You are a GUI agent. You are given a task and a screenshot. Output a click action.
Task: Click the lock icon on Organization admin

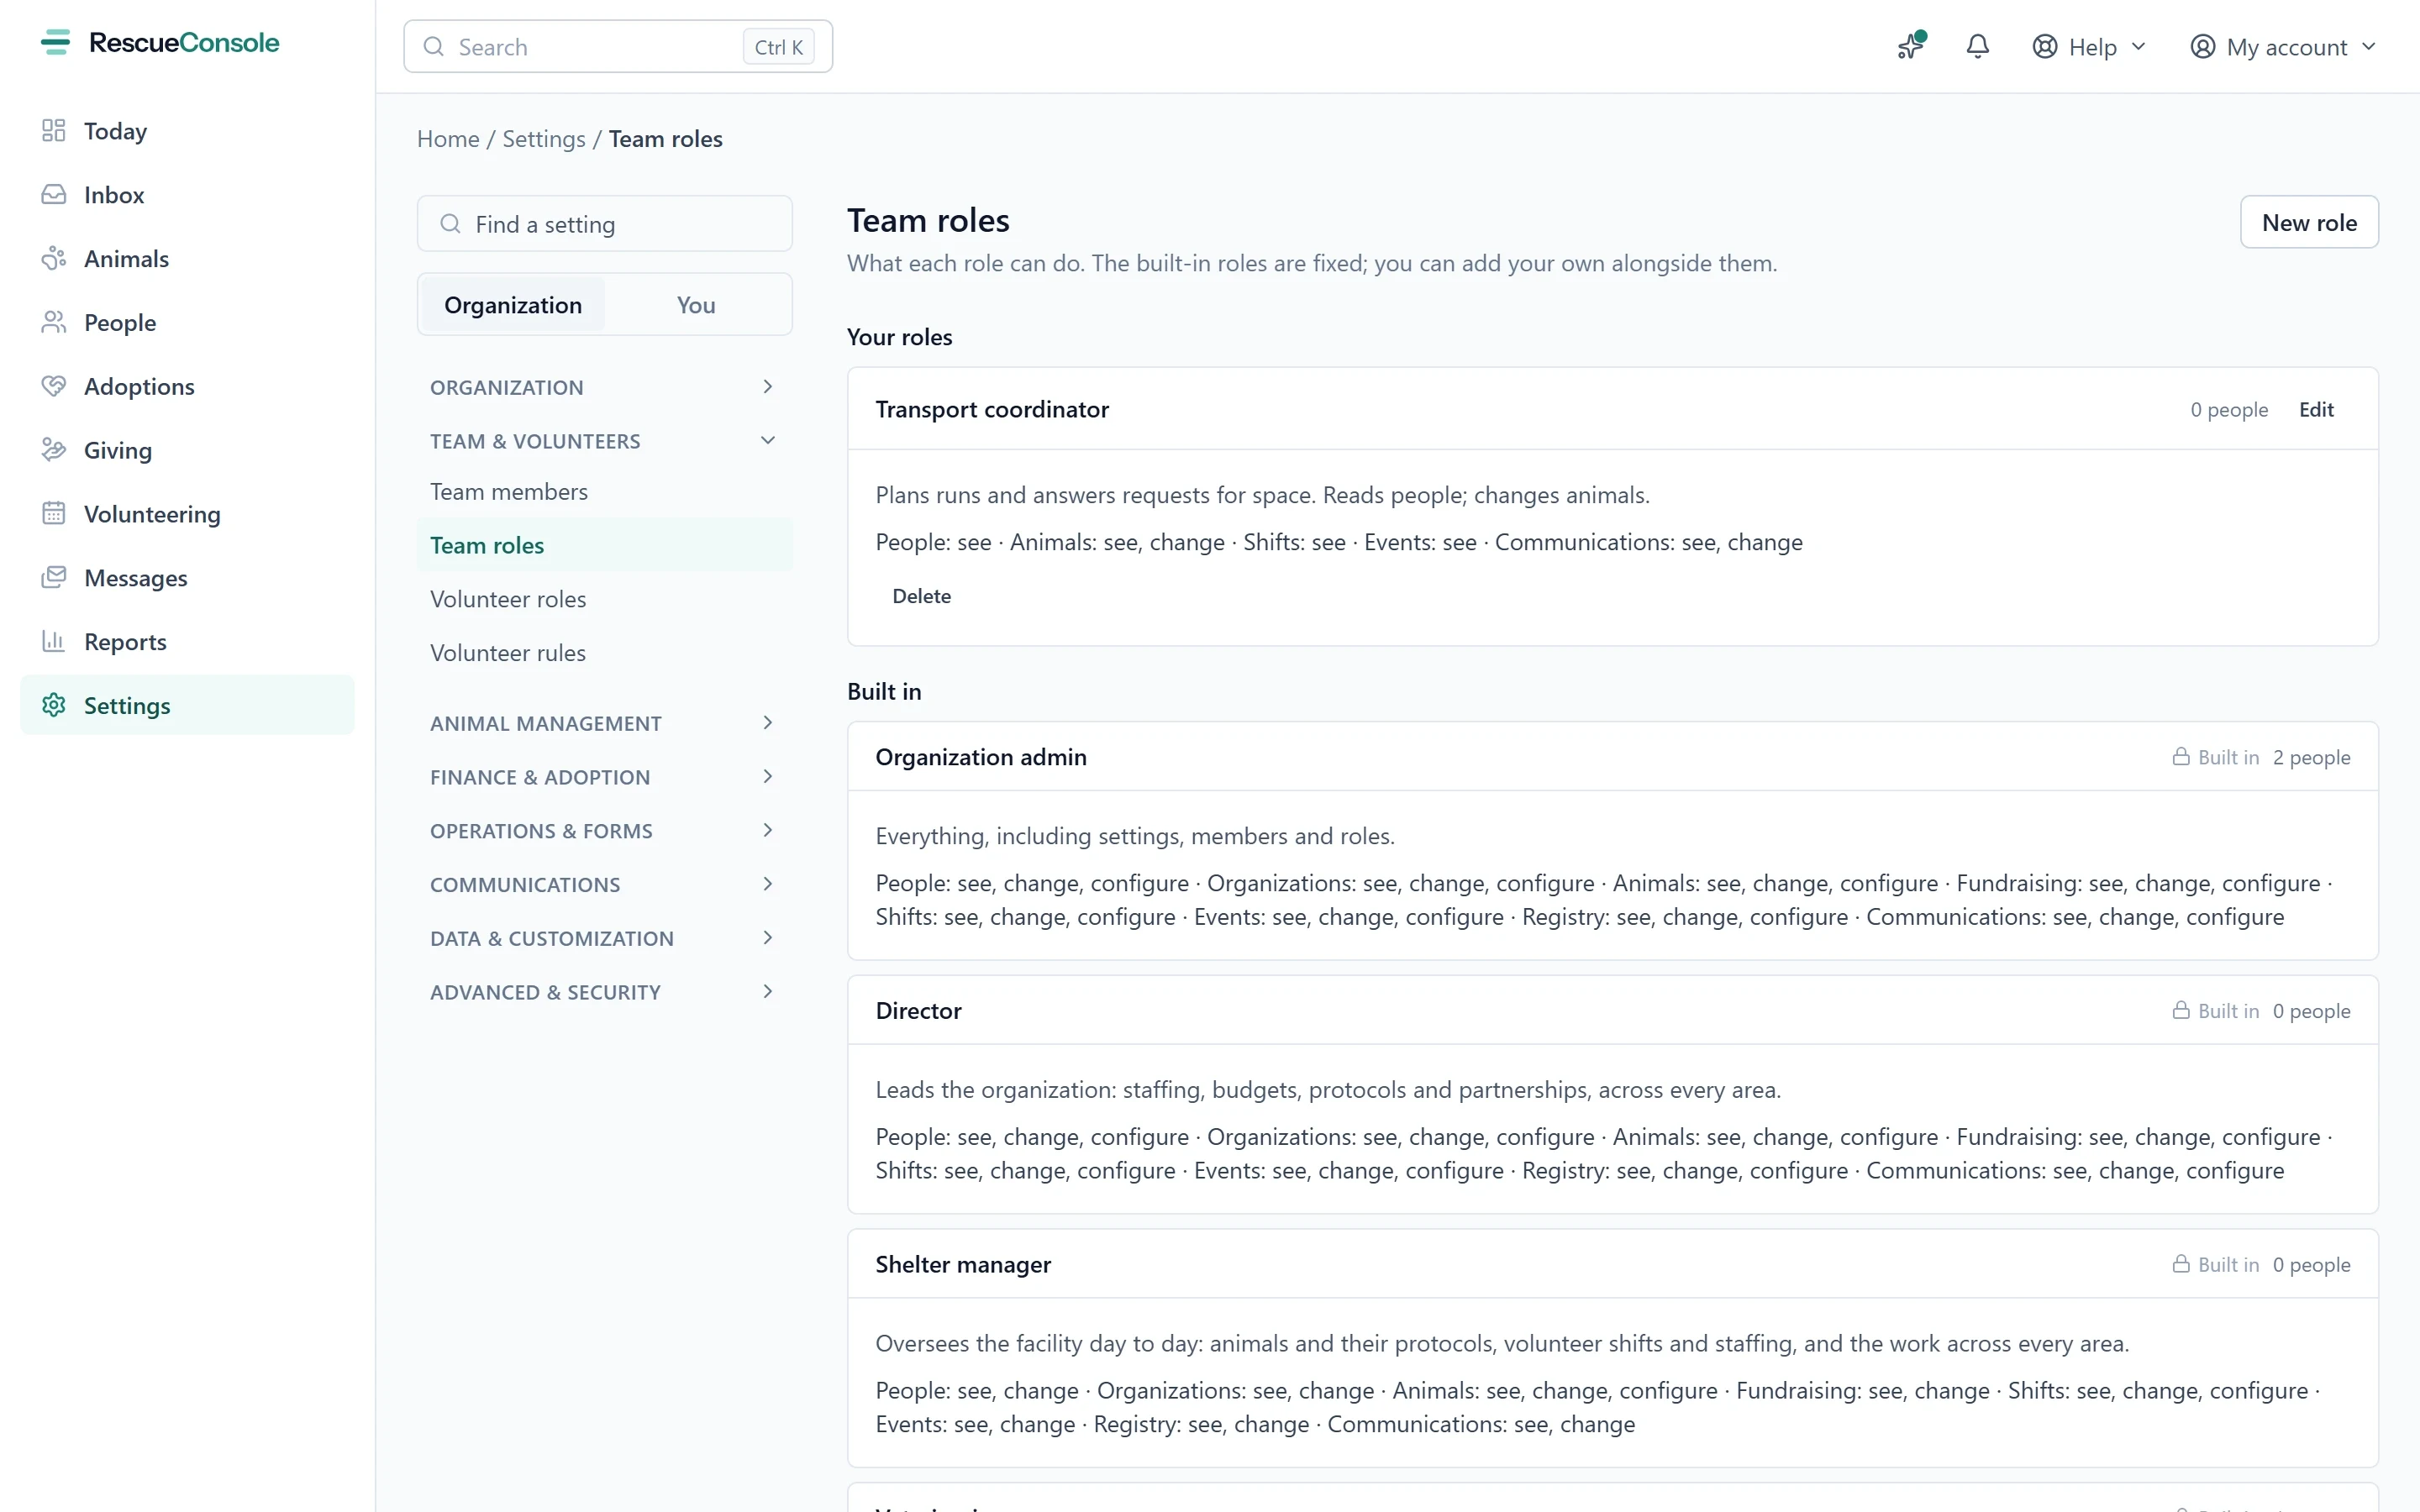coord(2181,757)
